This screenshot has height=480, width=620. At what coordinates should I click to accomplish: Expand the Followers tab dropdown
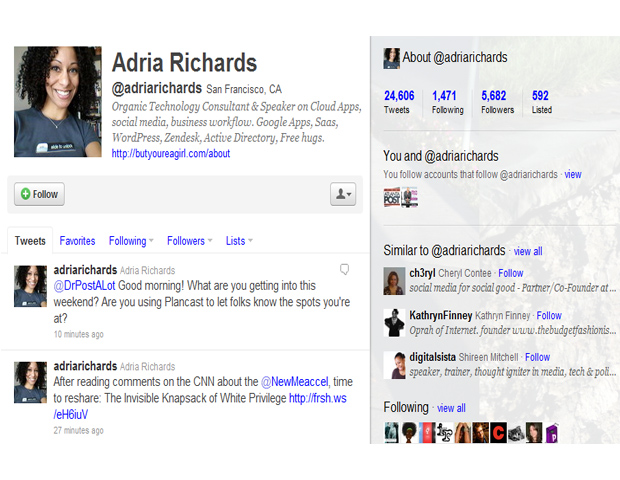[189, 241]
